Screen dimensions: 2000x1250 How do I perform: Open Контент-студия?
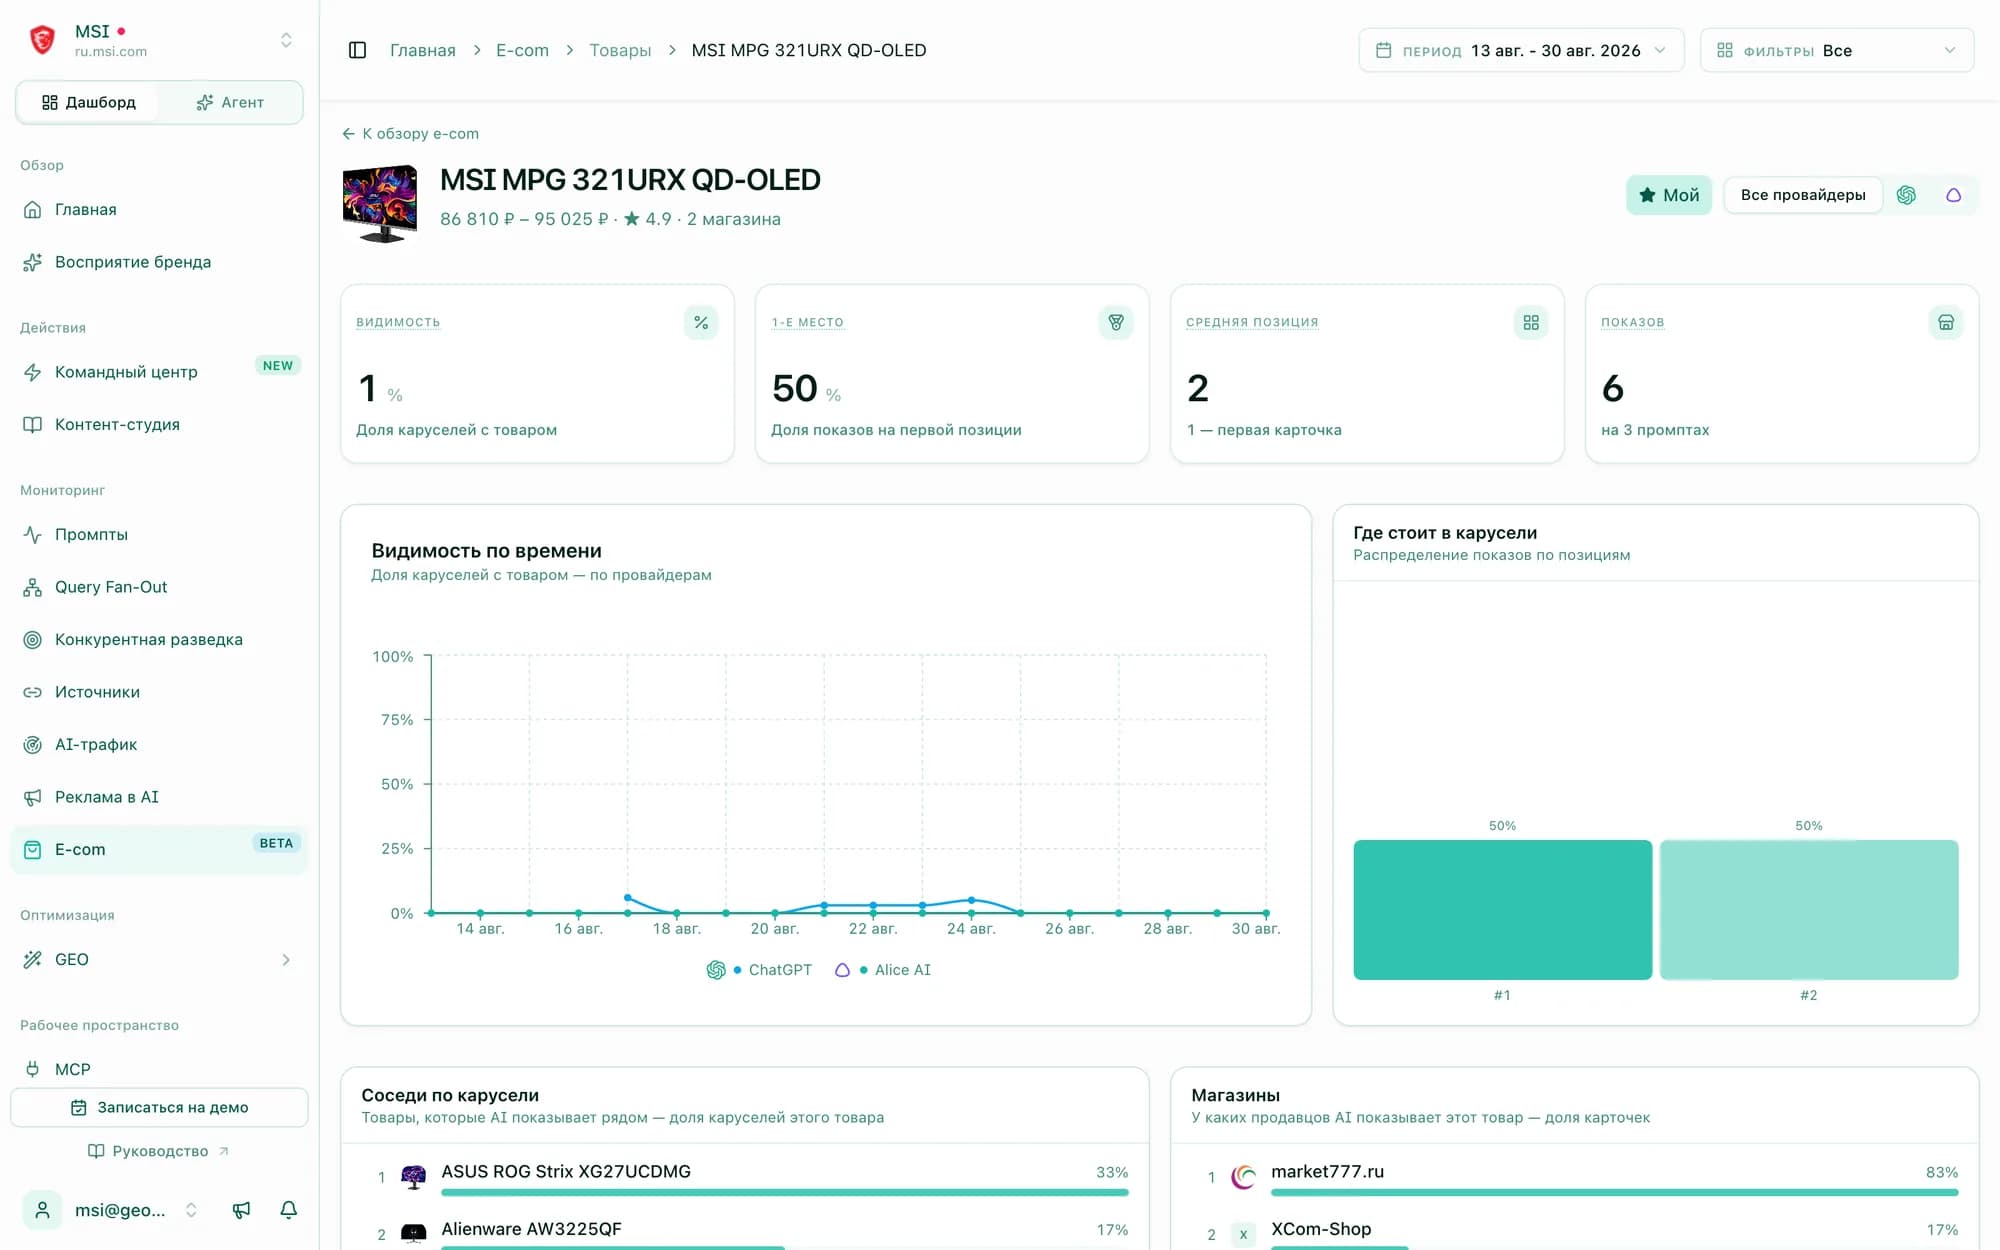160,425
